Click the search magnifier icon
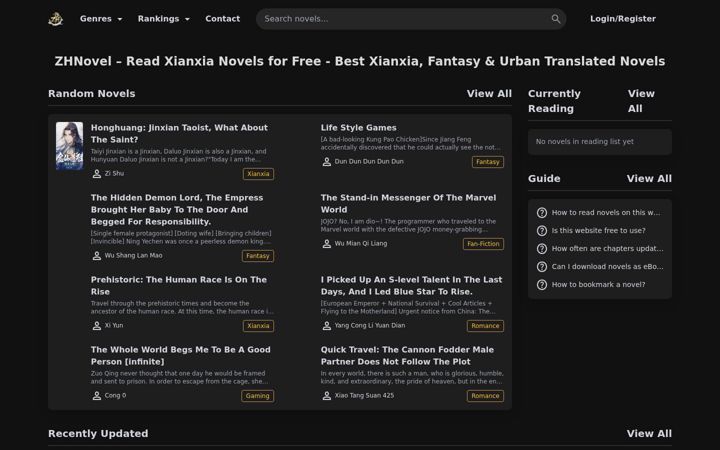720x450 pixels. pyautogui.click(x=556, y=19)
